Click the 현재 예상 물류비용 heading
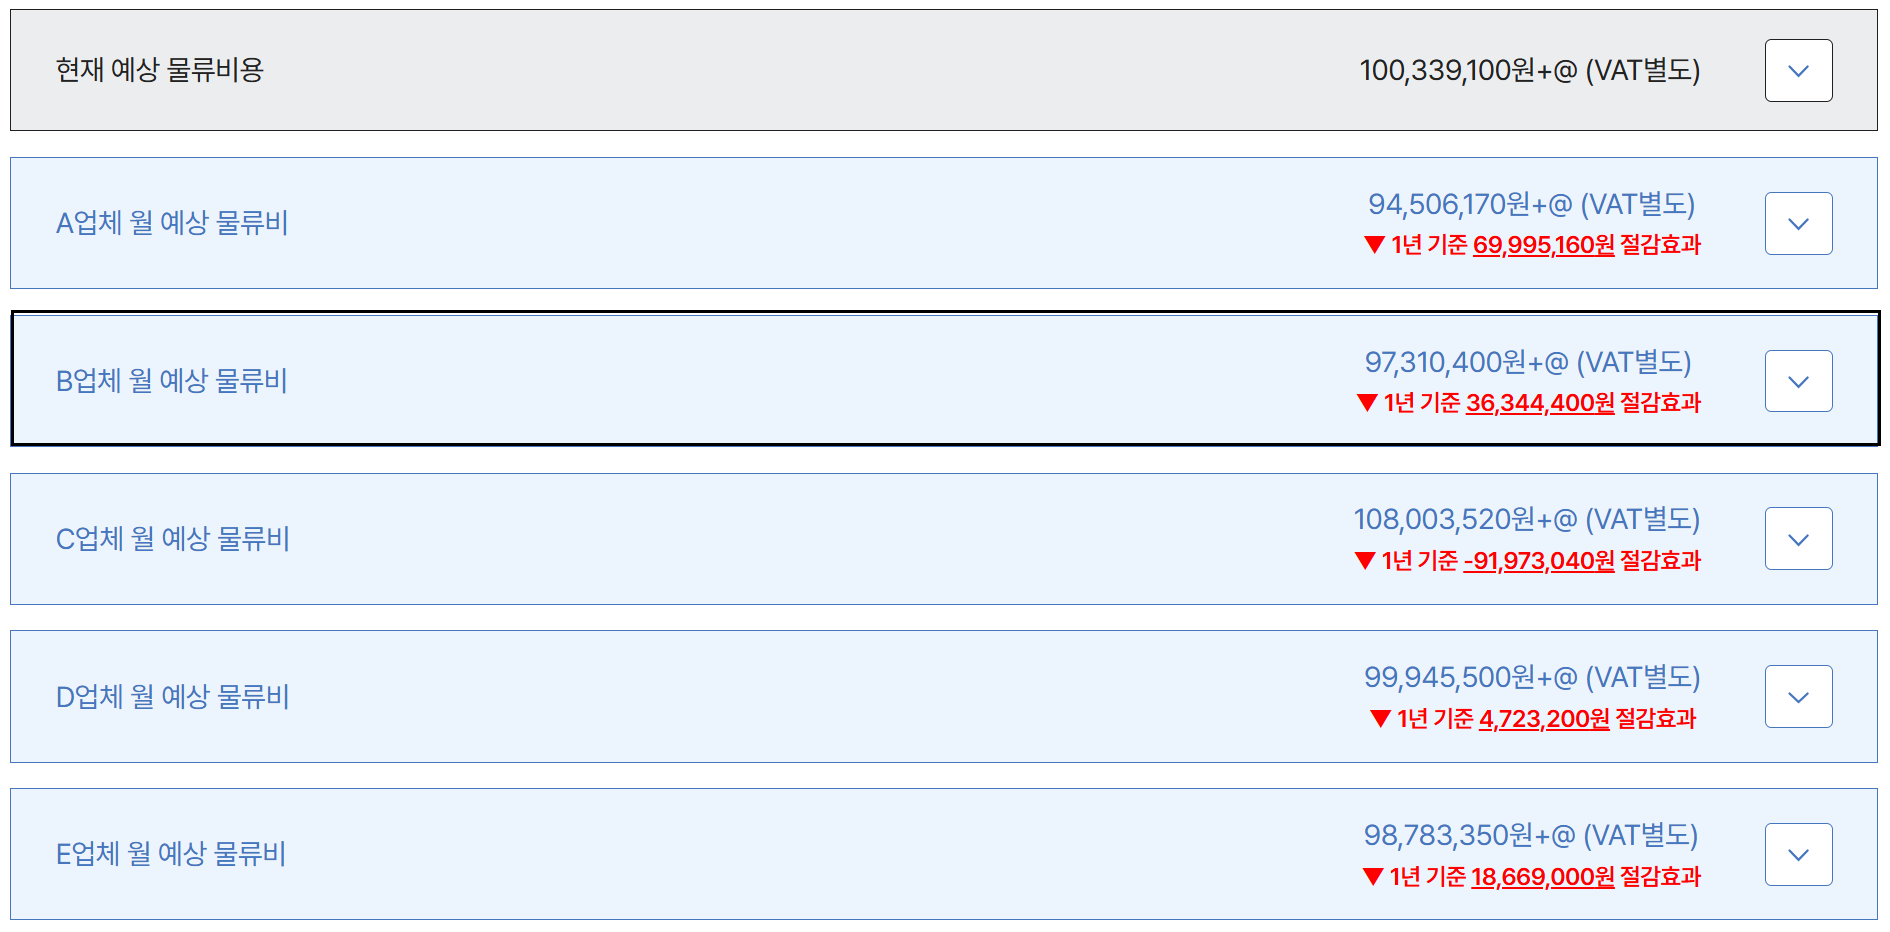The image size is (1890, 932). [160, 70]
